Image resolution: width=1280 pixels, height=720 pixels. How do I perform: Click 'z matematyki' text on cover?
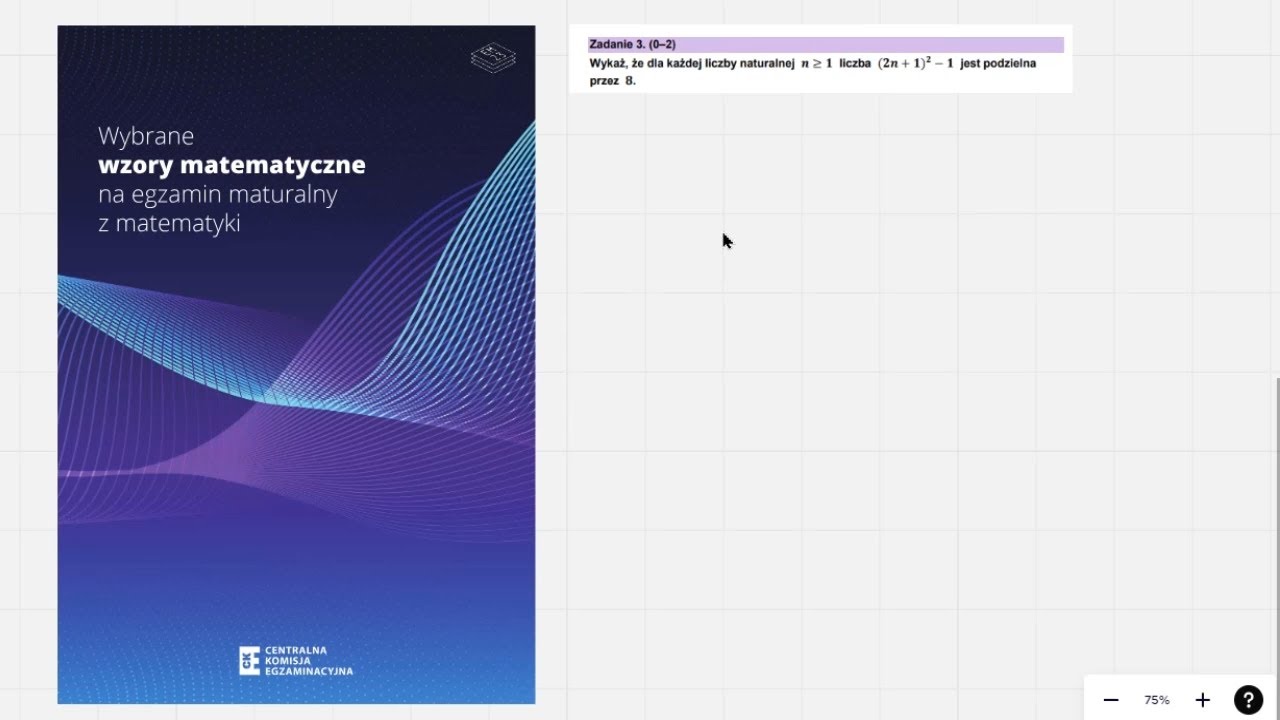coord(169,224)
